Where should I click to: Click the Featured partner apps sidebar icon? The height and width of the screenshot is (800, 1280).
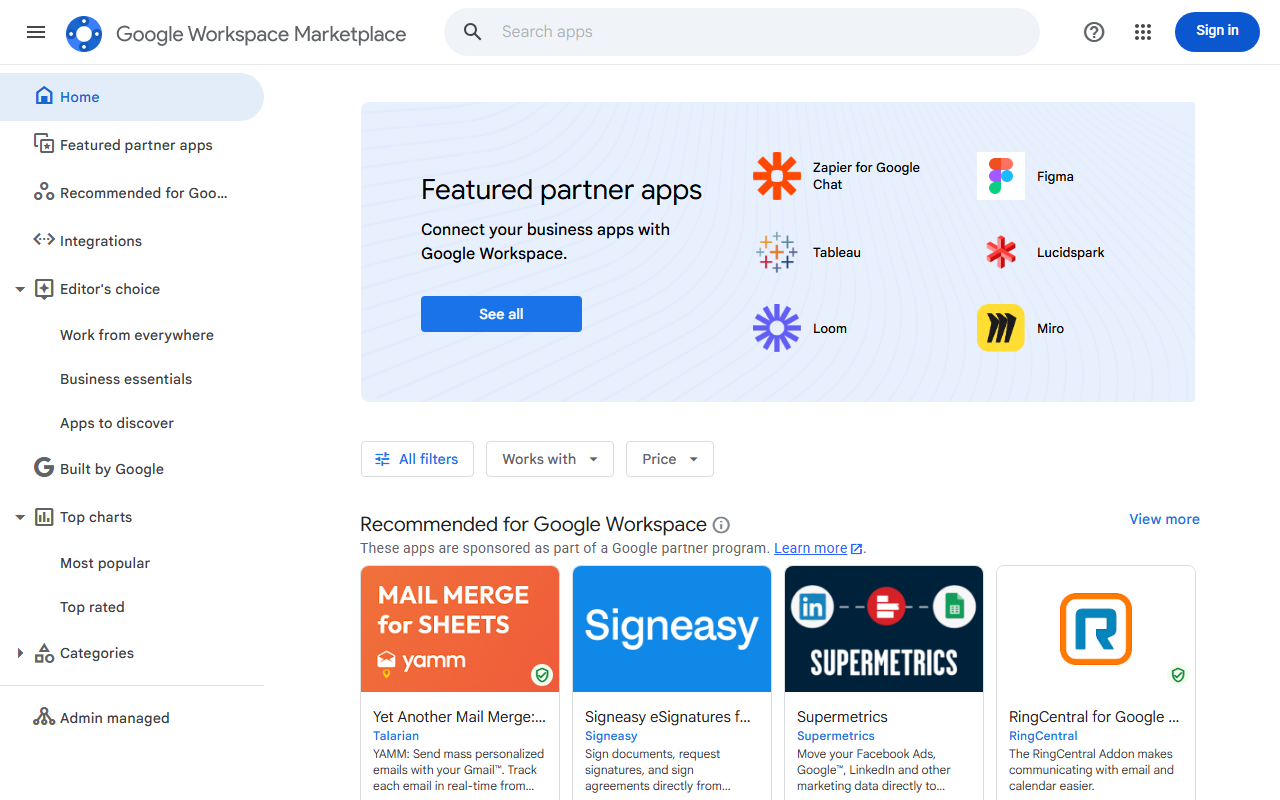(x=44, y=144)
